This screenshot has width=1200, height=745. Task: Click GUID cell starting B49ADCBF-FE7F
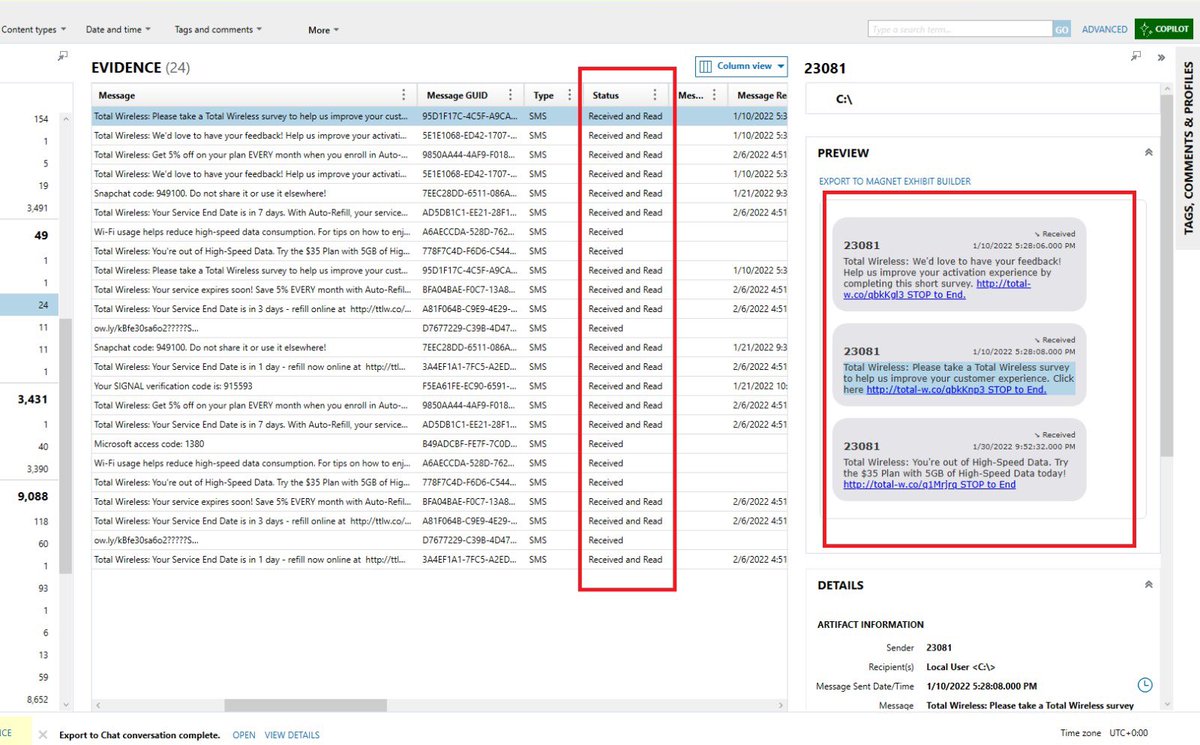point(469,444)
